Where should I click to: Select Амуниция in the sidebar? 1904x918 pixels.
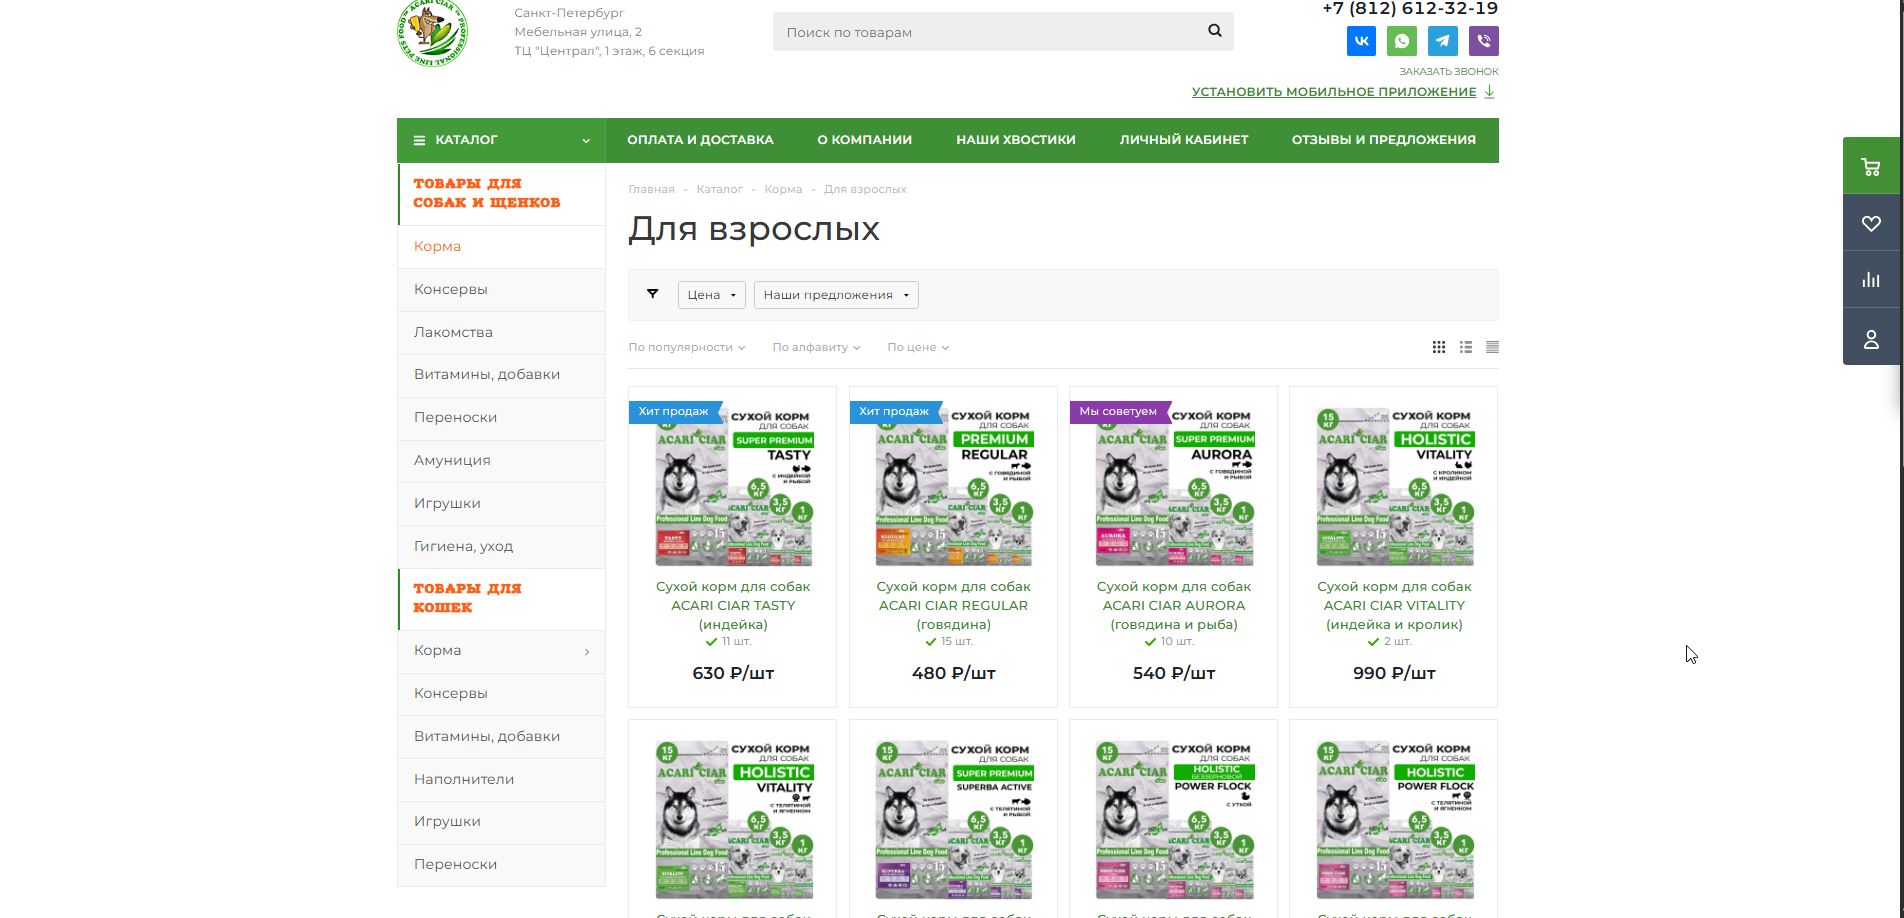[x=501, y=460]
